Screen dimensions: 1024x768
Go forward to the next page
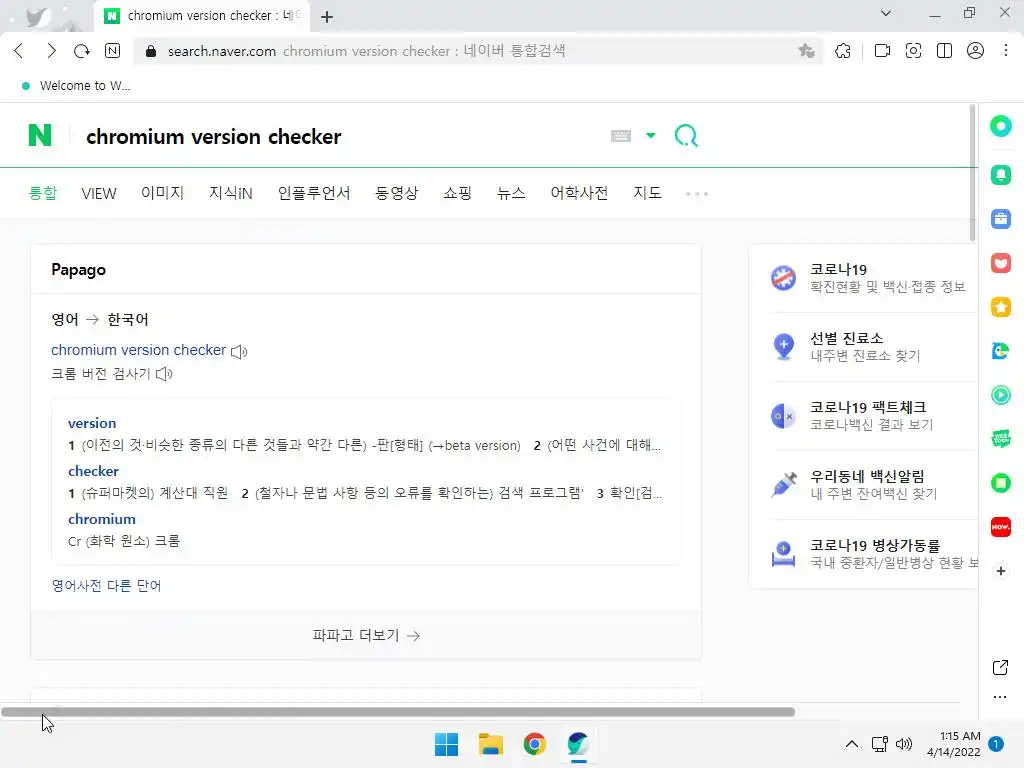coord(51,51)
